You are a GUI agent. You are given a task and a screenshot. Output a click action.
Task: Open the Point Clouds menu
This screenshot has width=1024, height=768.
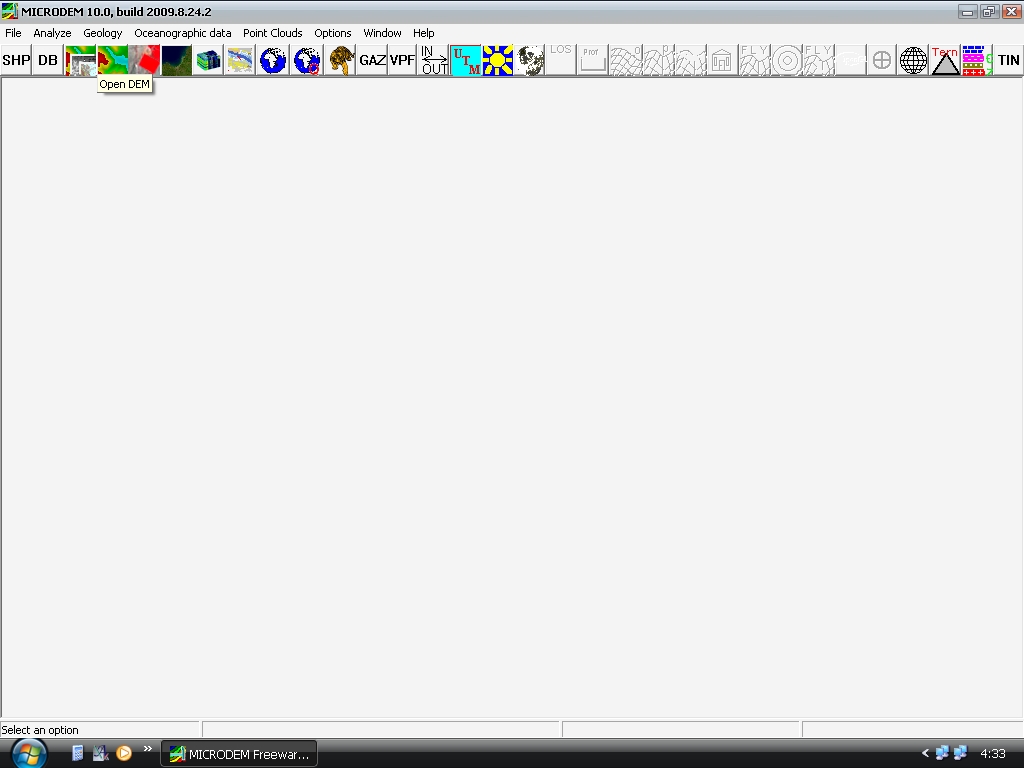coord(272,33)
